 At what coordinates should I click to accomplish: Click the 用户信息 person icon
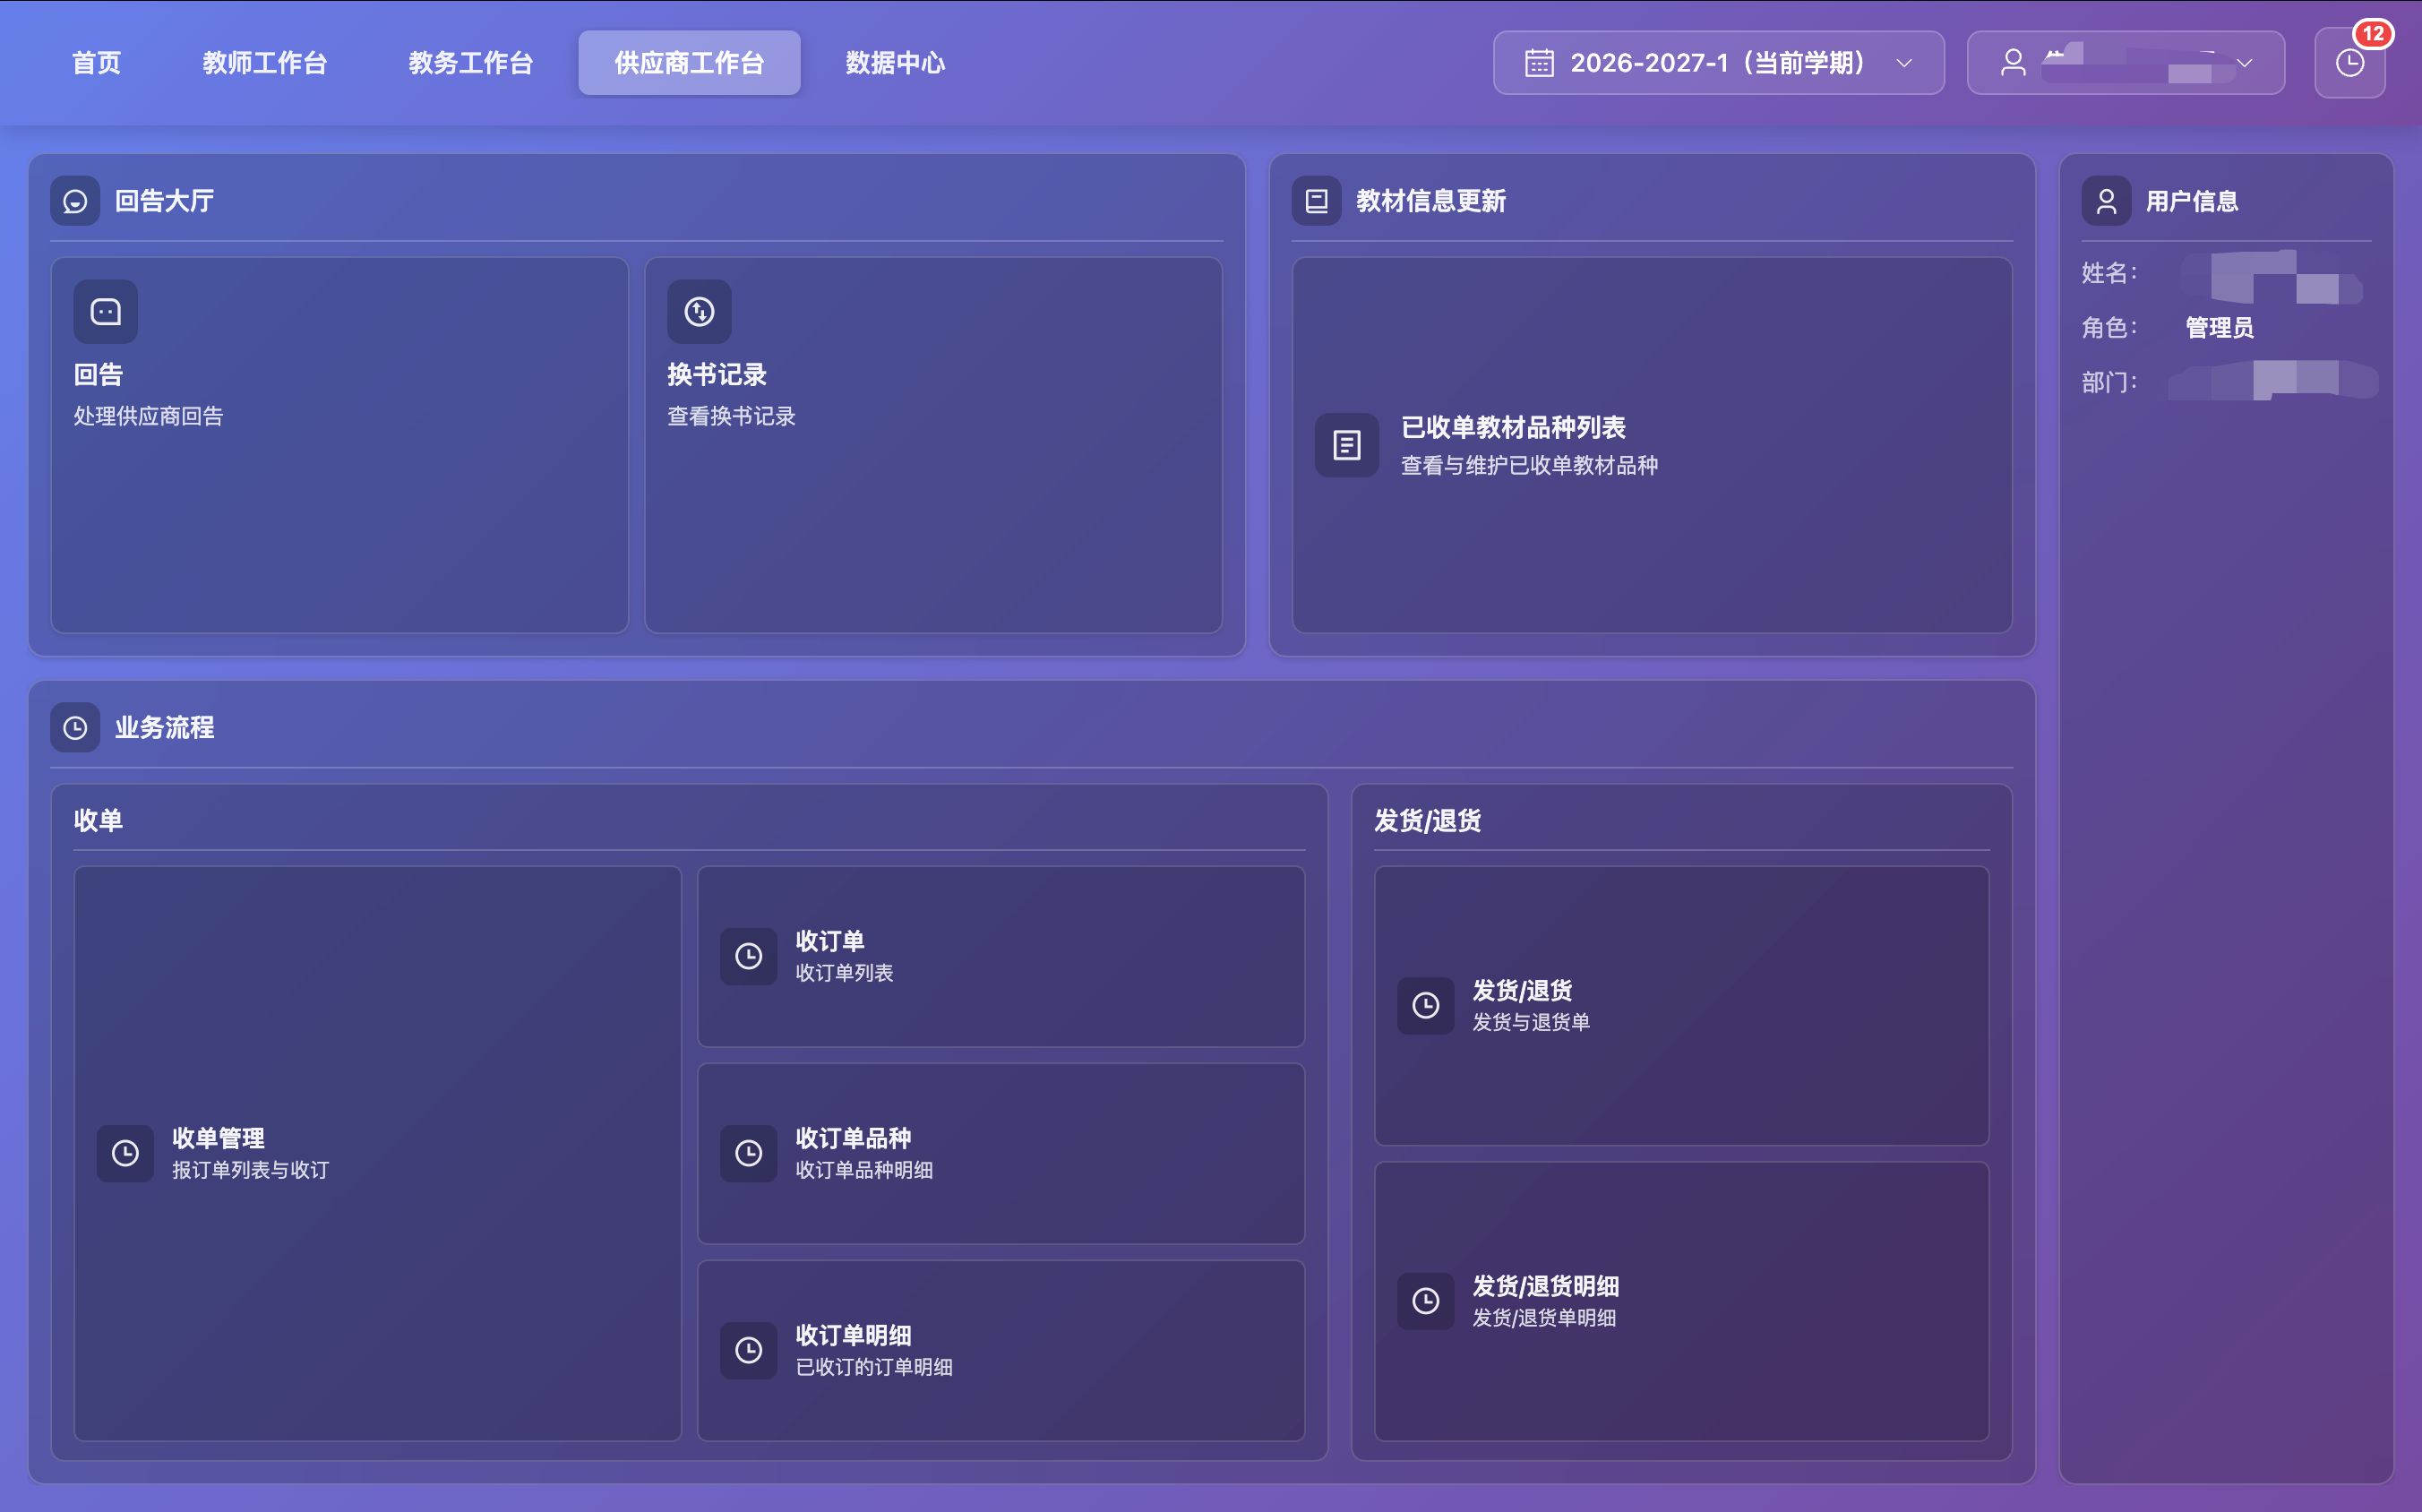pos(2106,201)
